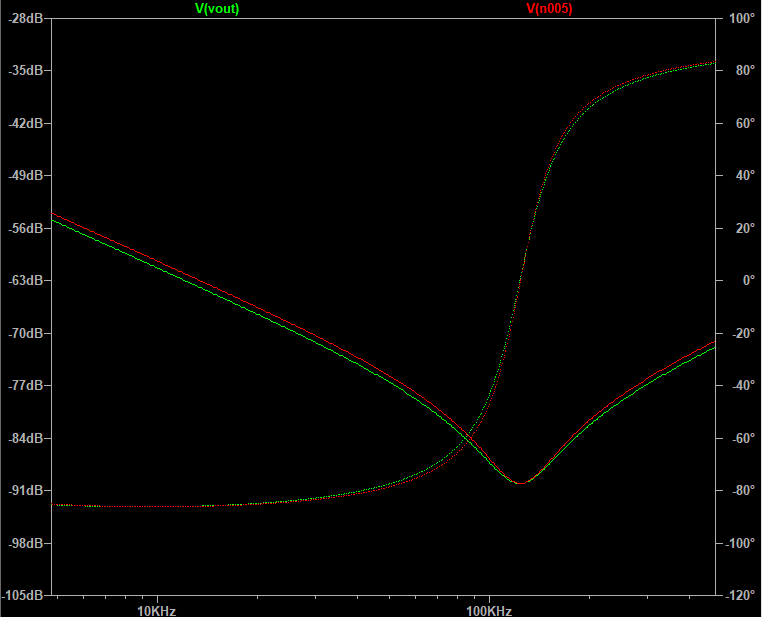The width and height of the screenshot is (762, 617).
Task: Click the 60° phase axis label
Action: tap(745, 123)
